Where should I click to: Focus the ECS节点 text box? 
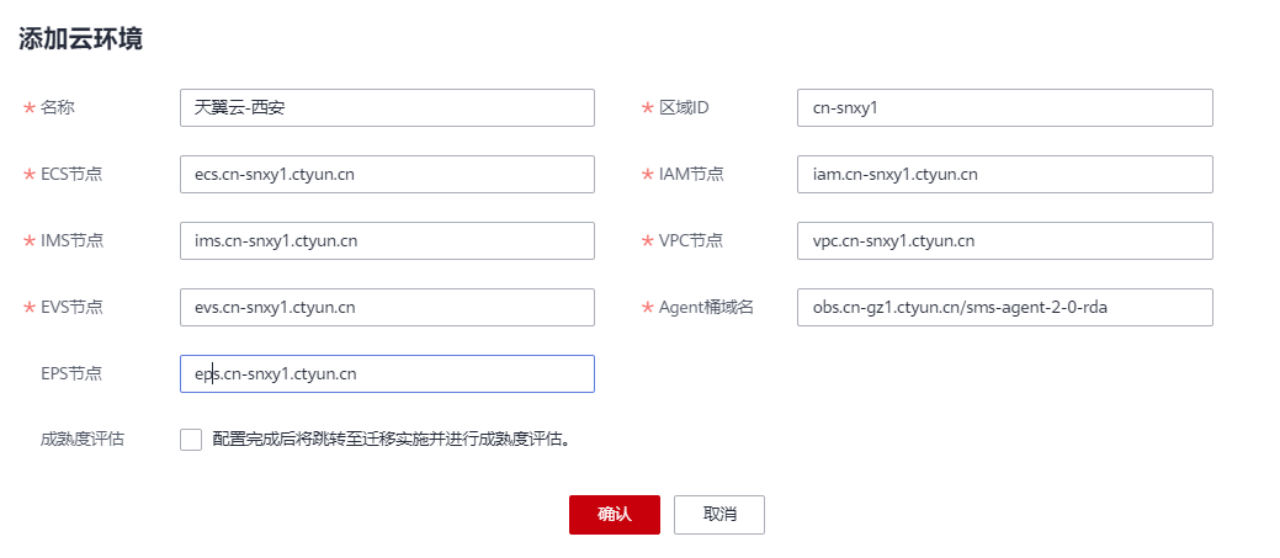(387, 174)
